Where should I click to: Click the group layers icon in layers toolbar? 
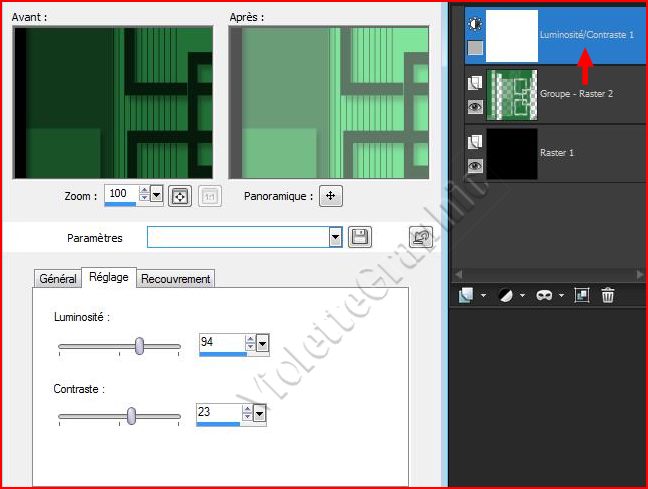[582, 295]
